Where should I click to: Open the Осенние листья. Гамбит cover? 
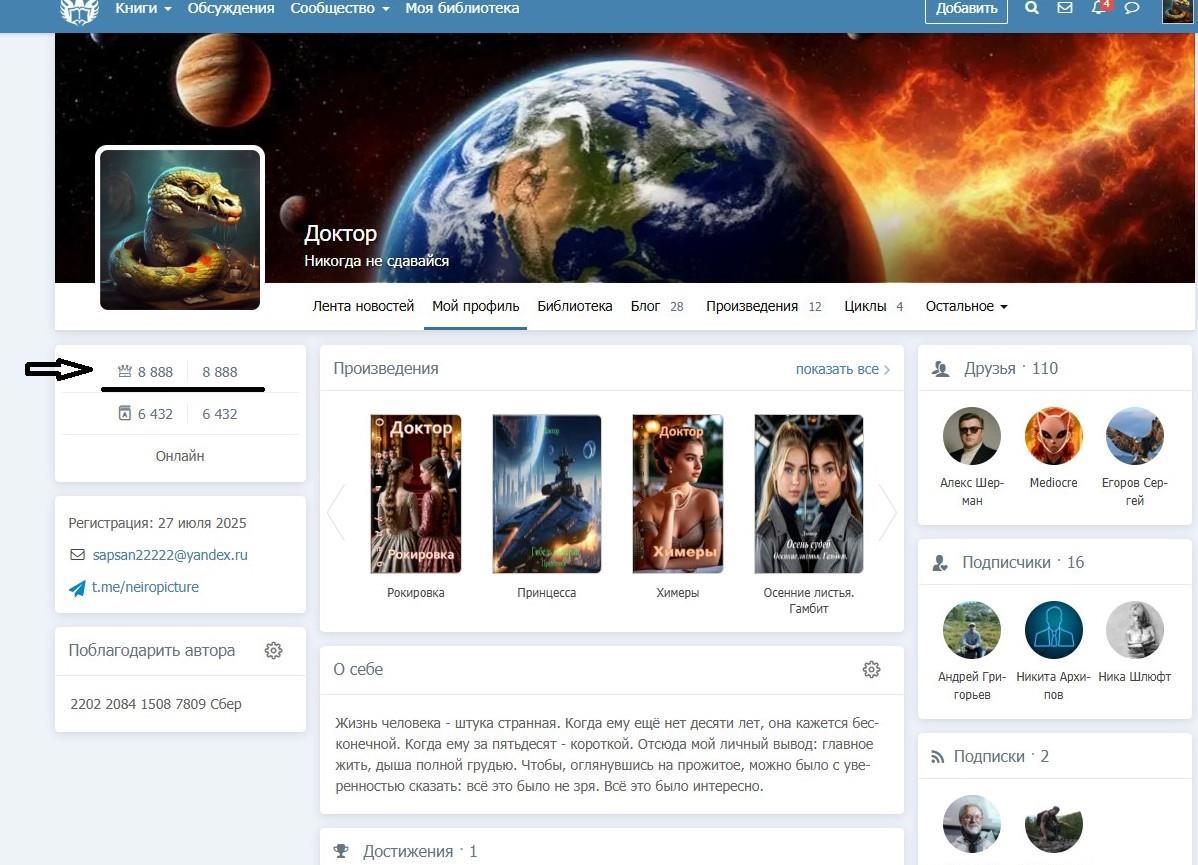(x=808, y=494)
